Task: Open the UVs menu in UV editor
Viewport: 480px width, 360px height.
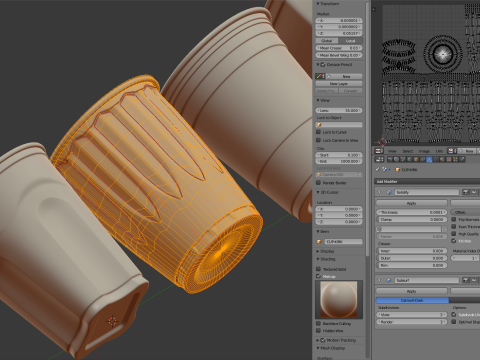Action: point(439,151)
